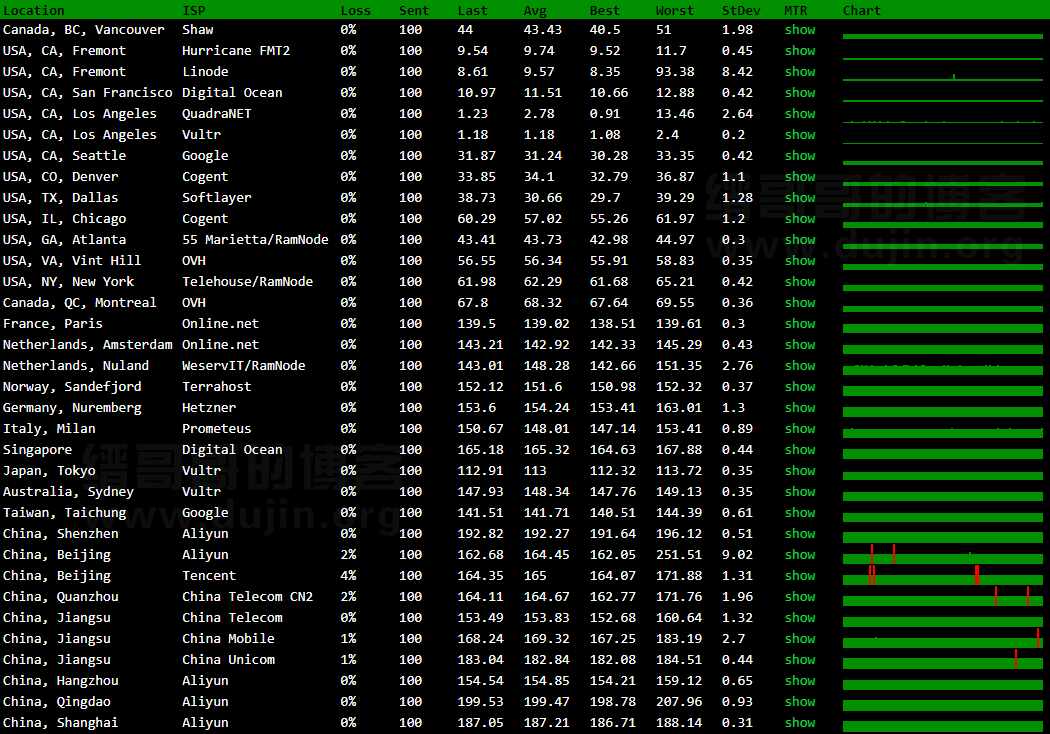Click the Avg column header
Image resolution: width=1050 pixels, height=734 pixels.
tap(535, 11)
